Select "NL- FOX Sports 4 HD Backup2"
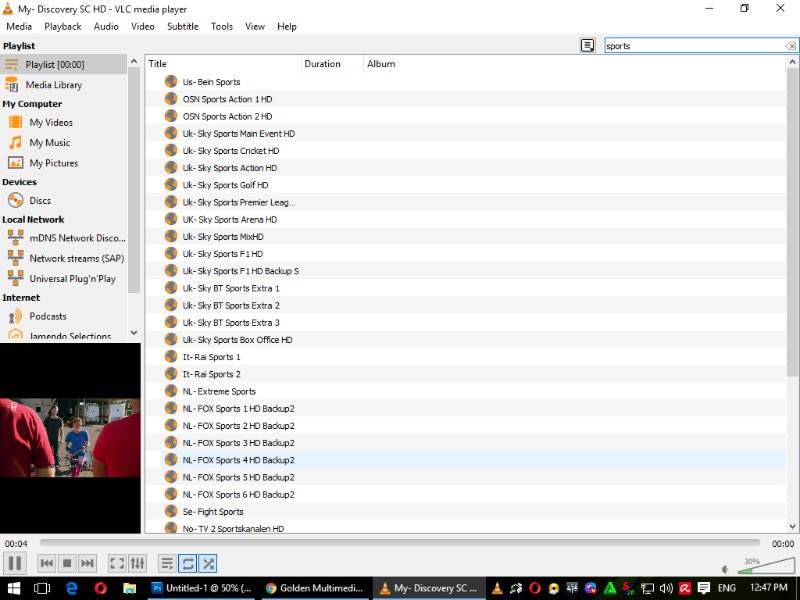Viewport: 800px width, 600px height. pos(465,460)
